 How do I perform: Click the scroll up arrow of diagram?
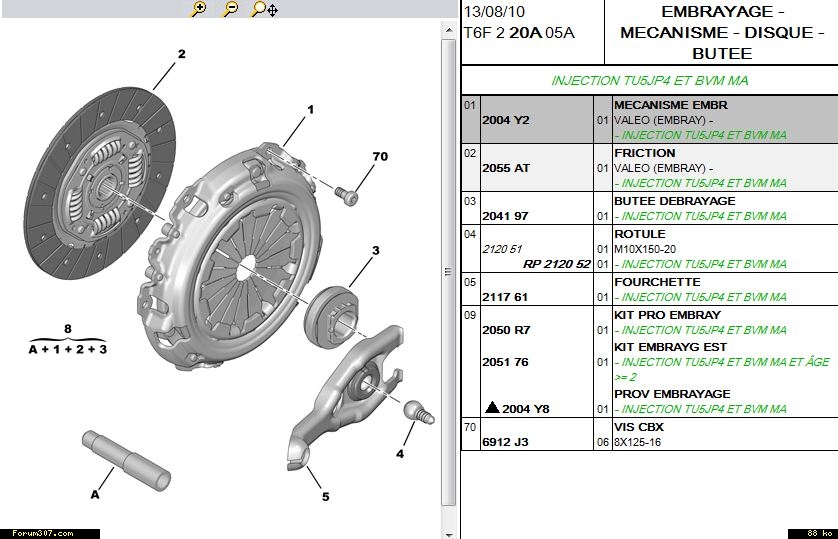tap(449, 31)
